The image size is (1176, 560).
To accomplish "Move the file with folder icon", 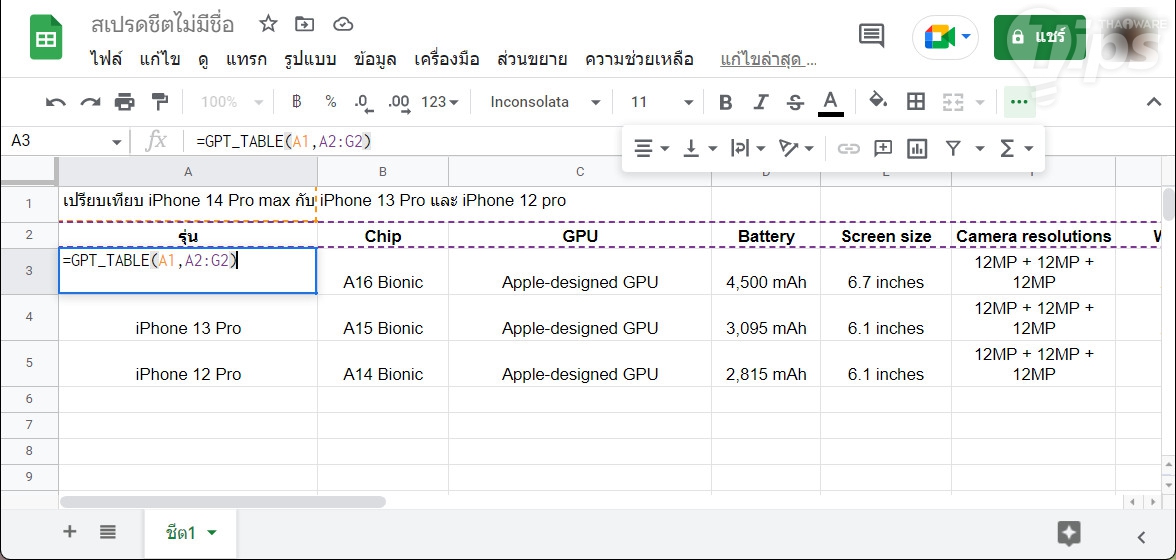I will click(x=304, y=24).
